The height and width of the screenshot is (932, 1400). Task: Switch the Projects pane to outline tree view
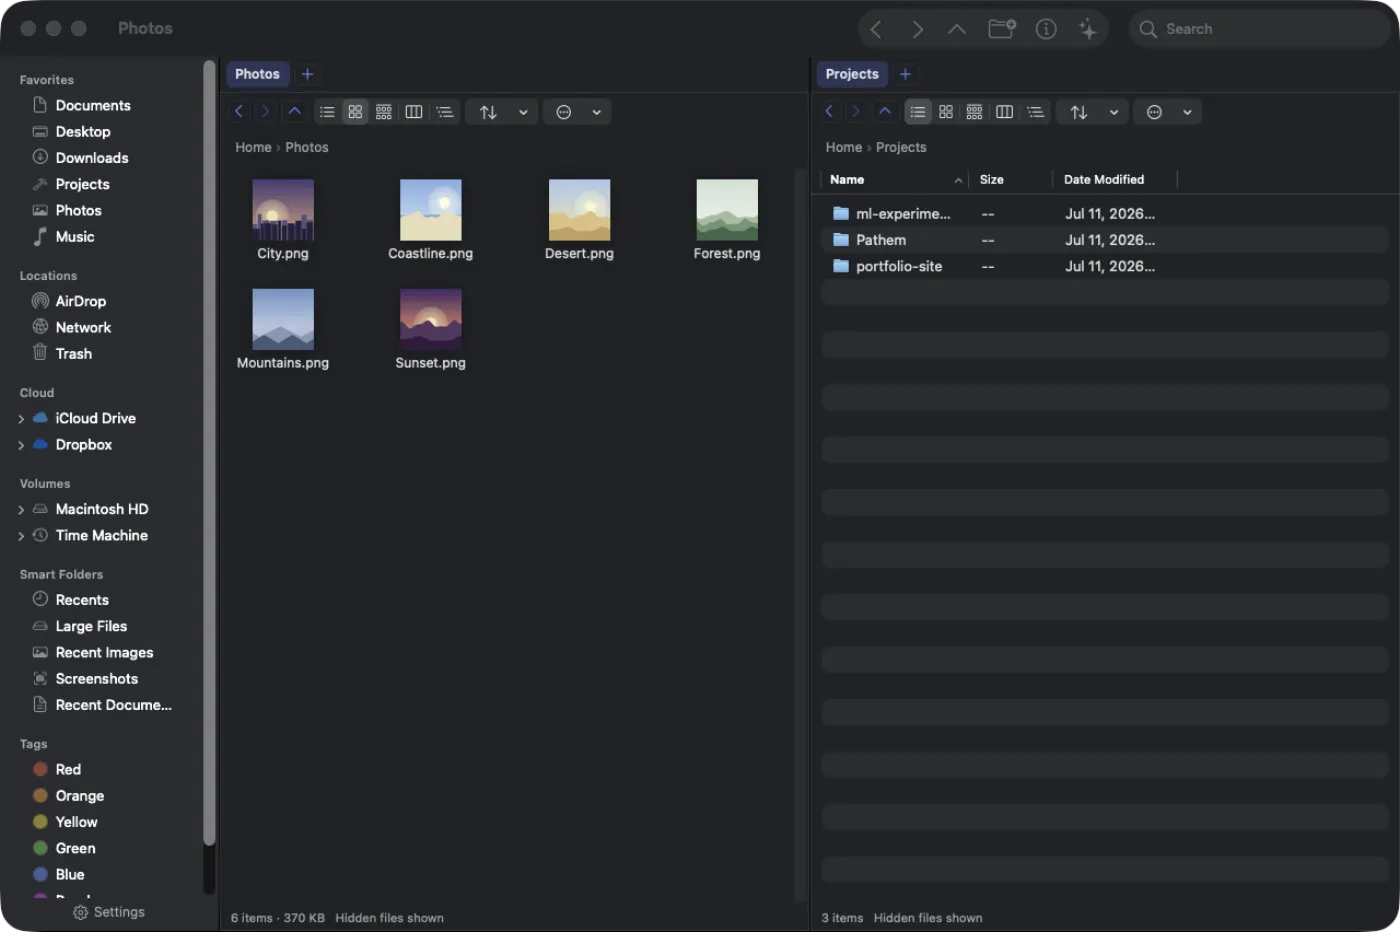(x=1036, y=112)
